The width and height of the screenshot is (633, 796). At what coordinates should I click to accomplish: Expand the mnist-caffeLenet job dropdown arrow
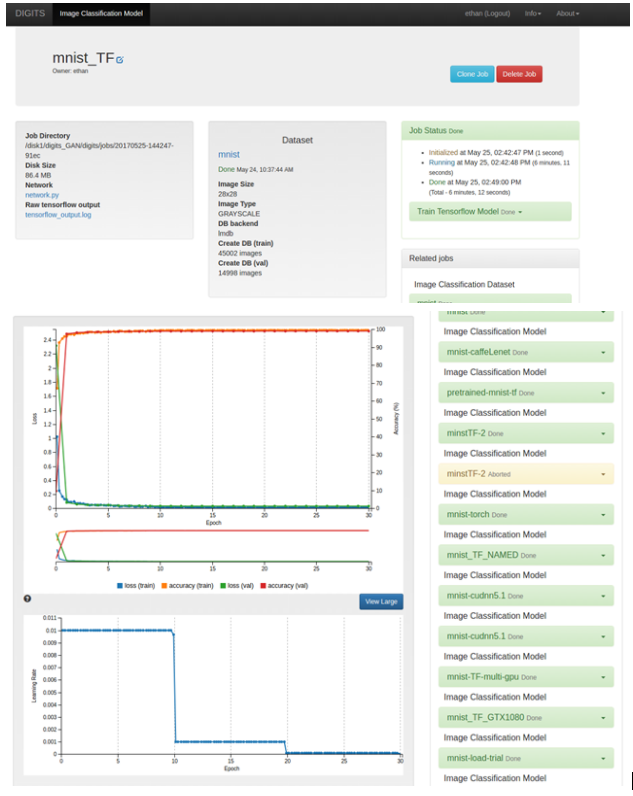[x=603, y=352]
